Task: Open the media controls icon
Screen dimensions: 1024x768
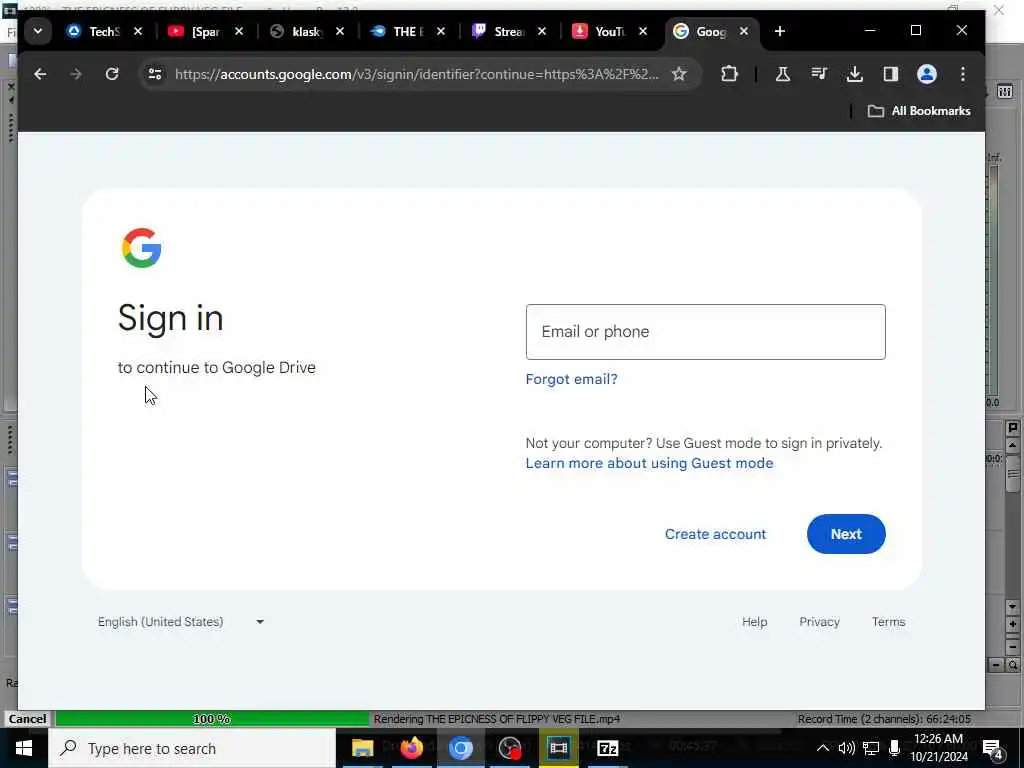Action: tap(819, 74)
